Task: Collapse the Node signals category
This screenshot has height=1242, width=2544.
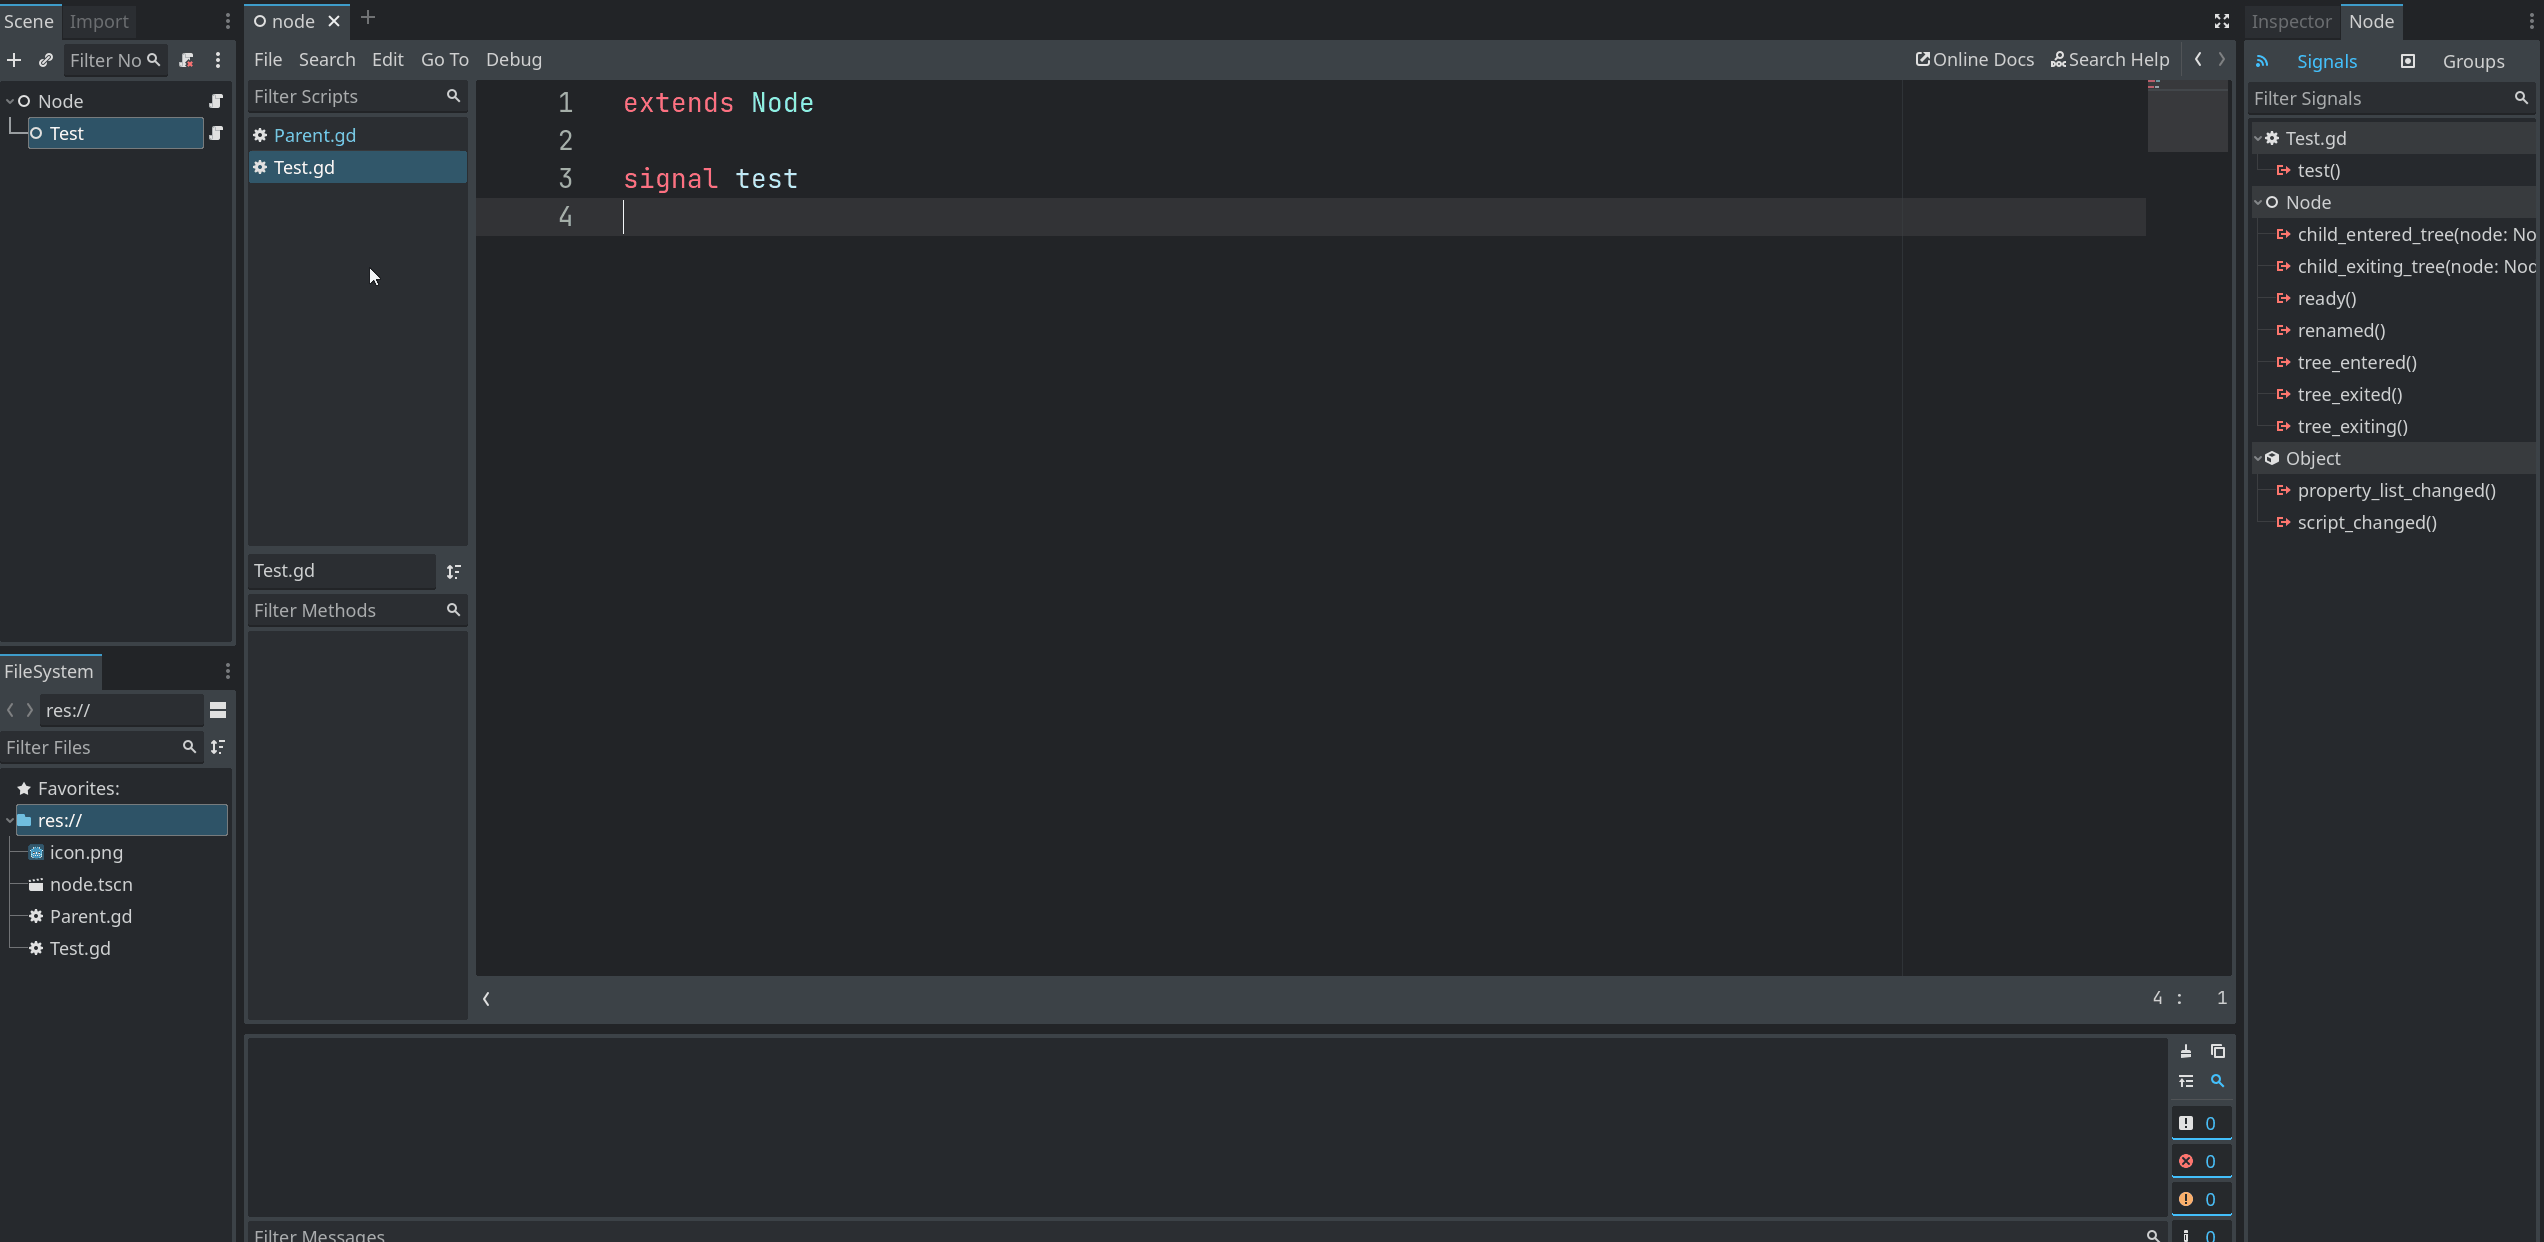Action: (2259, 202)
